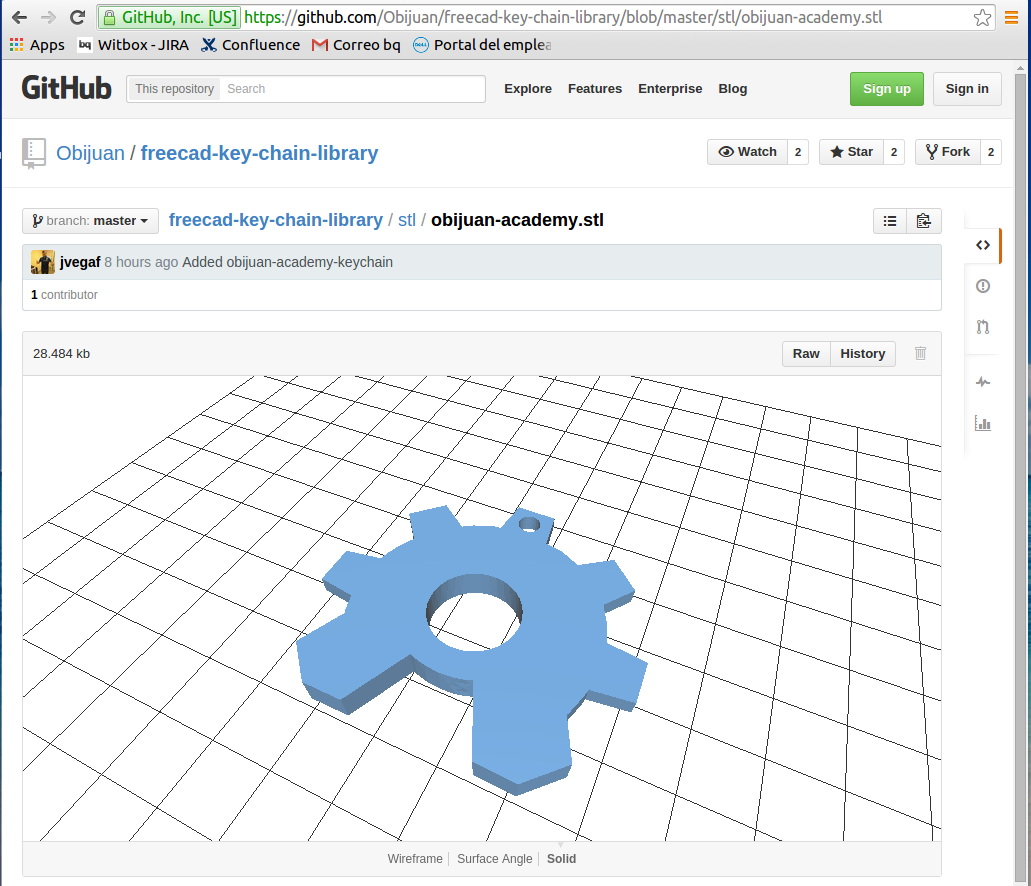Open the Issues icon in right sidebar
Screen dimensions: 1031x886
[983, 286]
